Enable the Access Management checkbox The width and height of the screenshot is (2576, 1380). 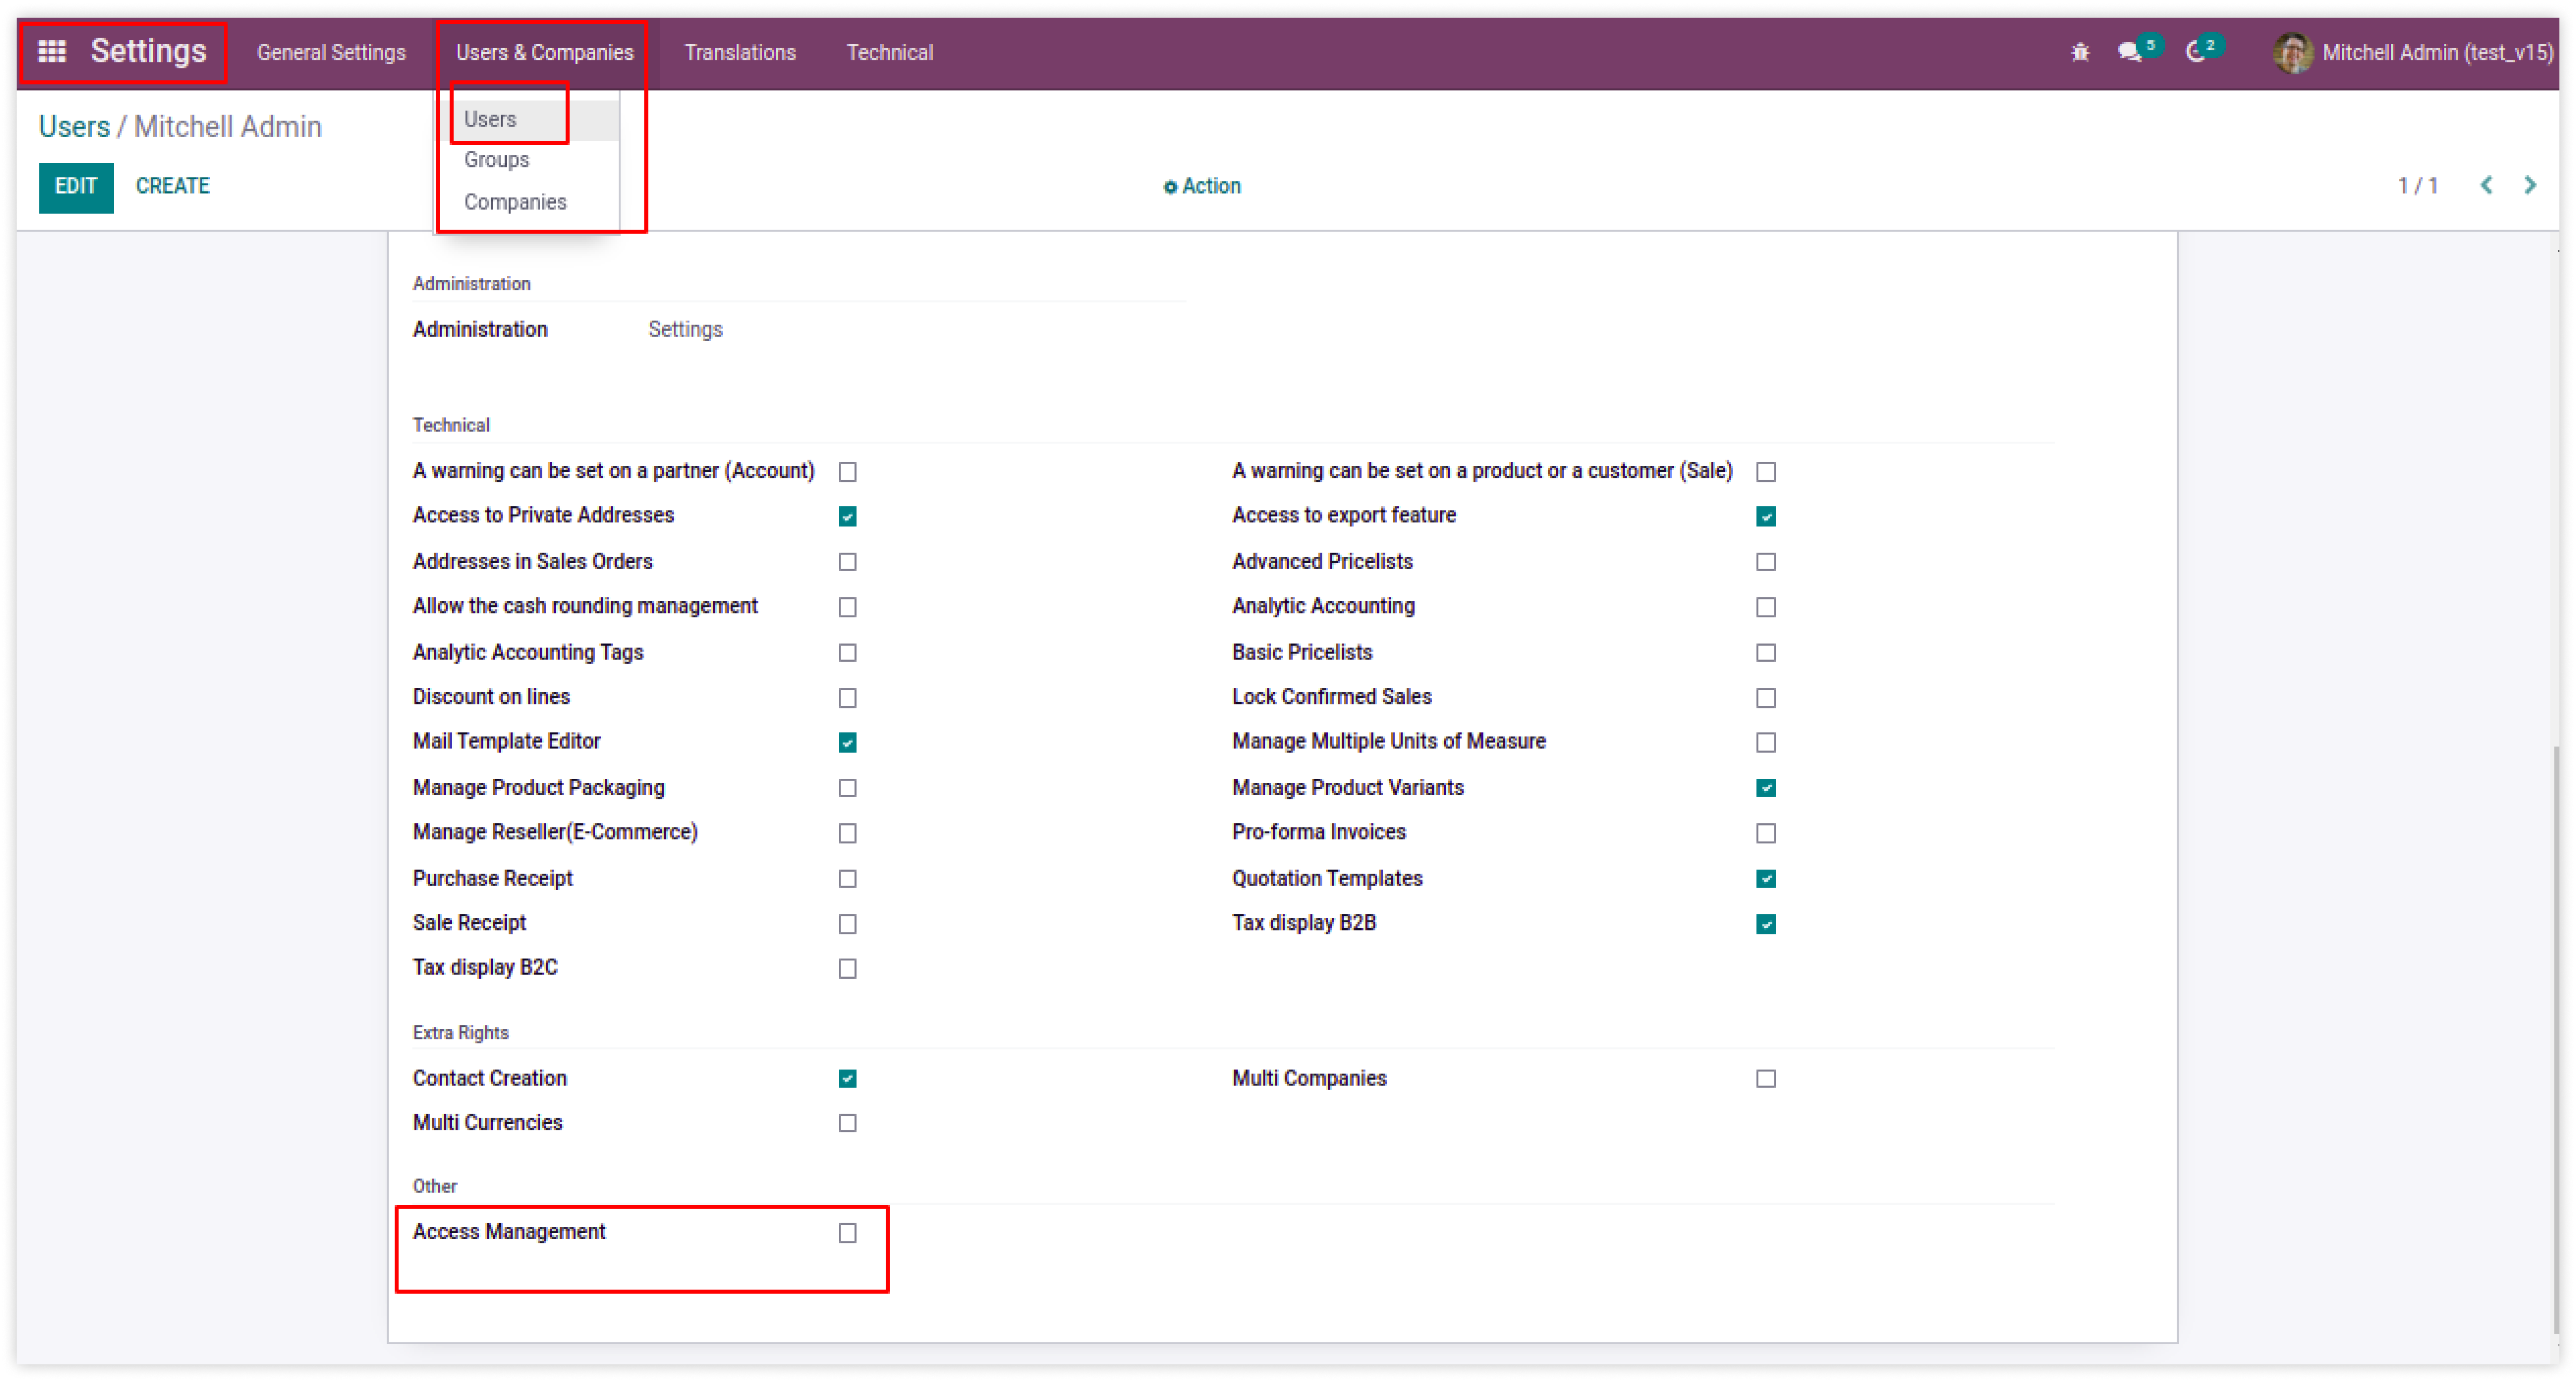click(x=847, y=1233)
